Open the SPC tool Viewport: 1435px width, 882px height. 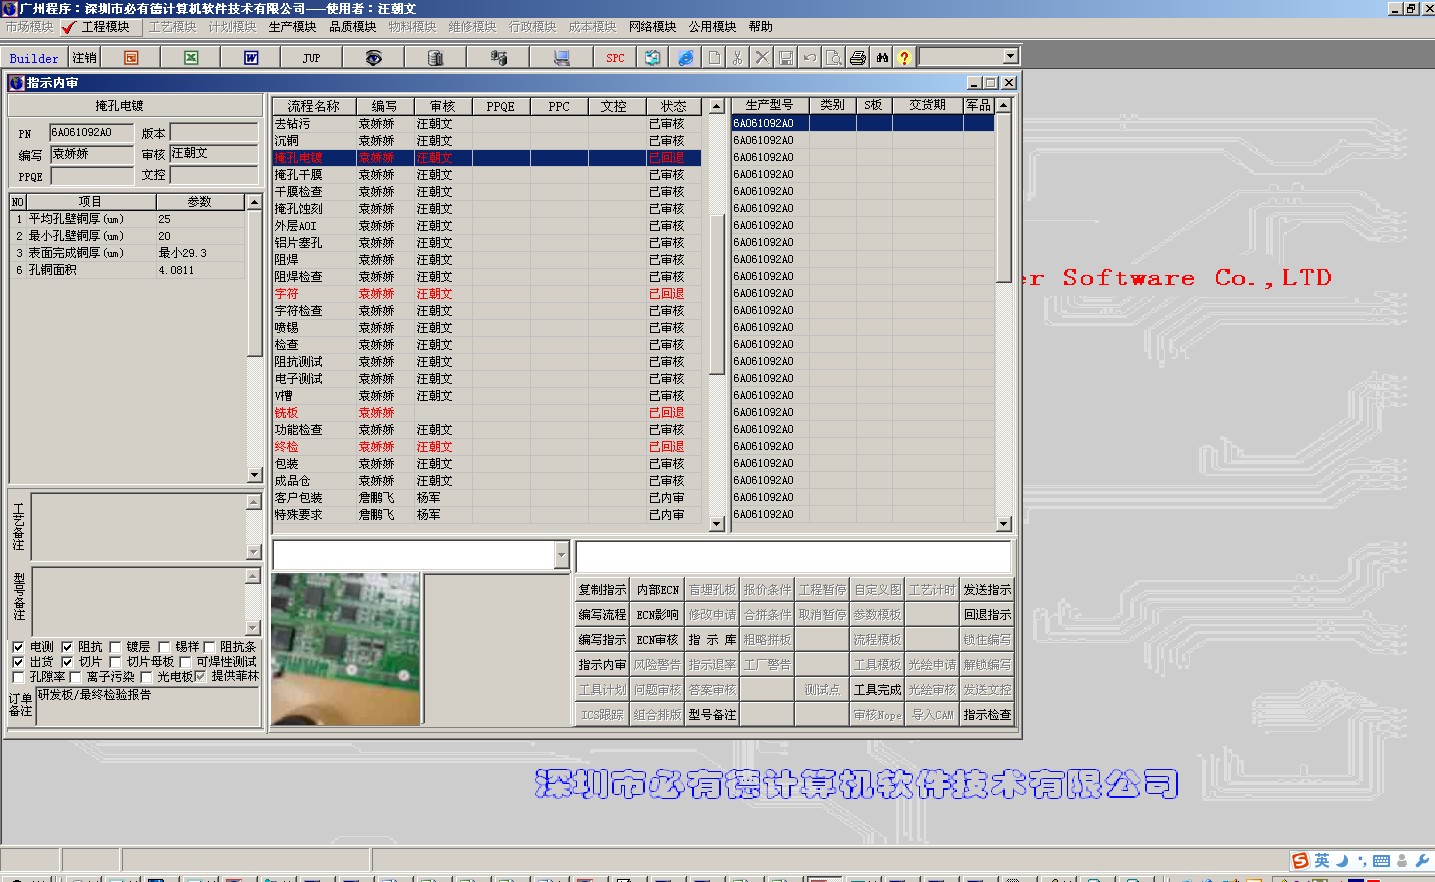point(615,58)
